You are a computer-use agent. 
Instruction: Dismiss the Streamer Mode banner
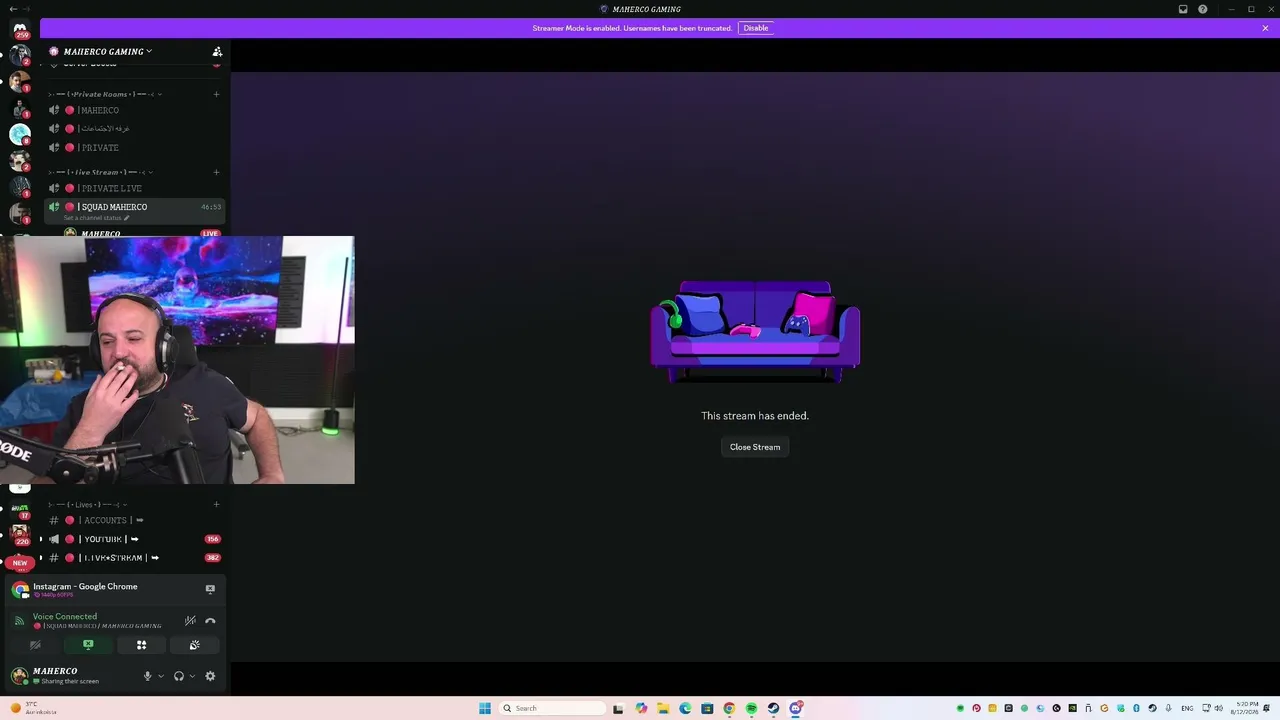point(1265,28)
